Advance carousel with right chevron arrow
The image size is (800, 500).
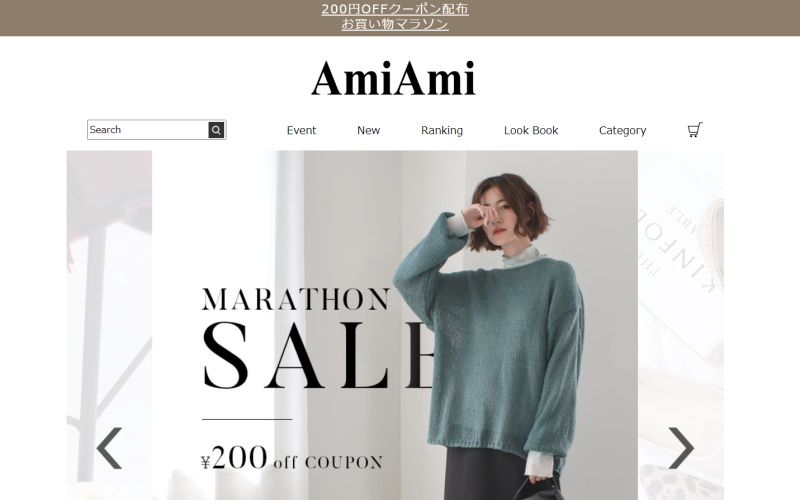tap(681, 448)
